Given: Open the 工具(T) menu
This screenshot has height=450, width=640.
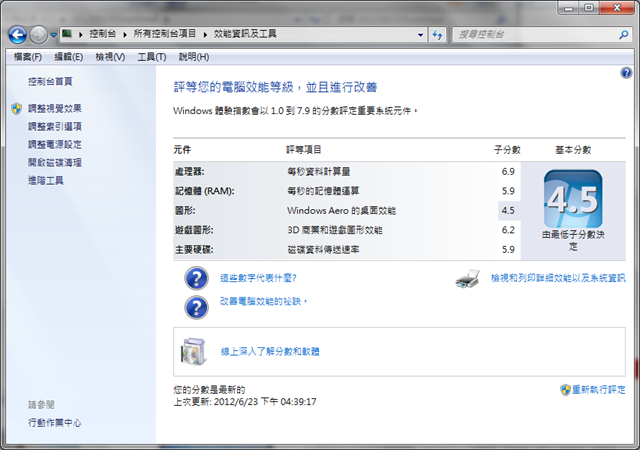Looking at the screenshot, I should [x=152, y=57].
